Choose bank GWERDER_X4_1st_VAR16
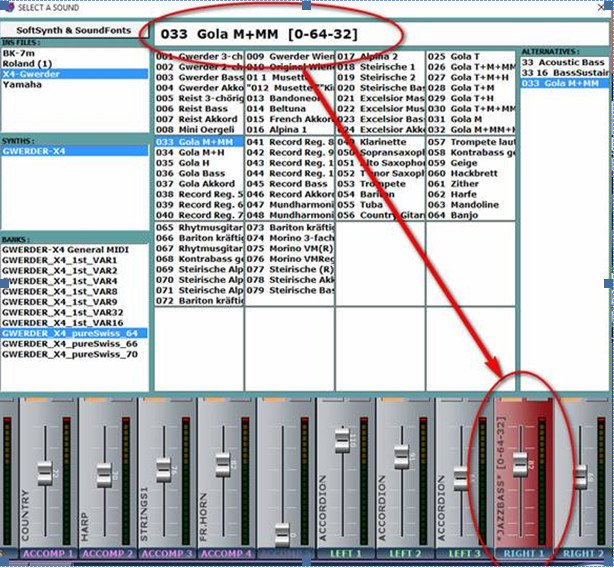Image resolution: width=614 pixels, height=568 pixels. coord(60,323)
